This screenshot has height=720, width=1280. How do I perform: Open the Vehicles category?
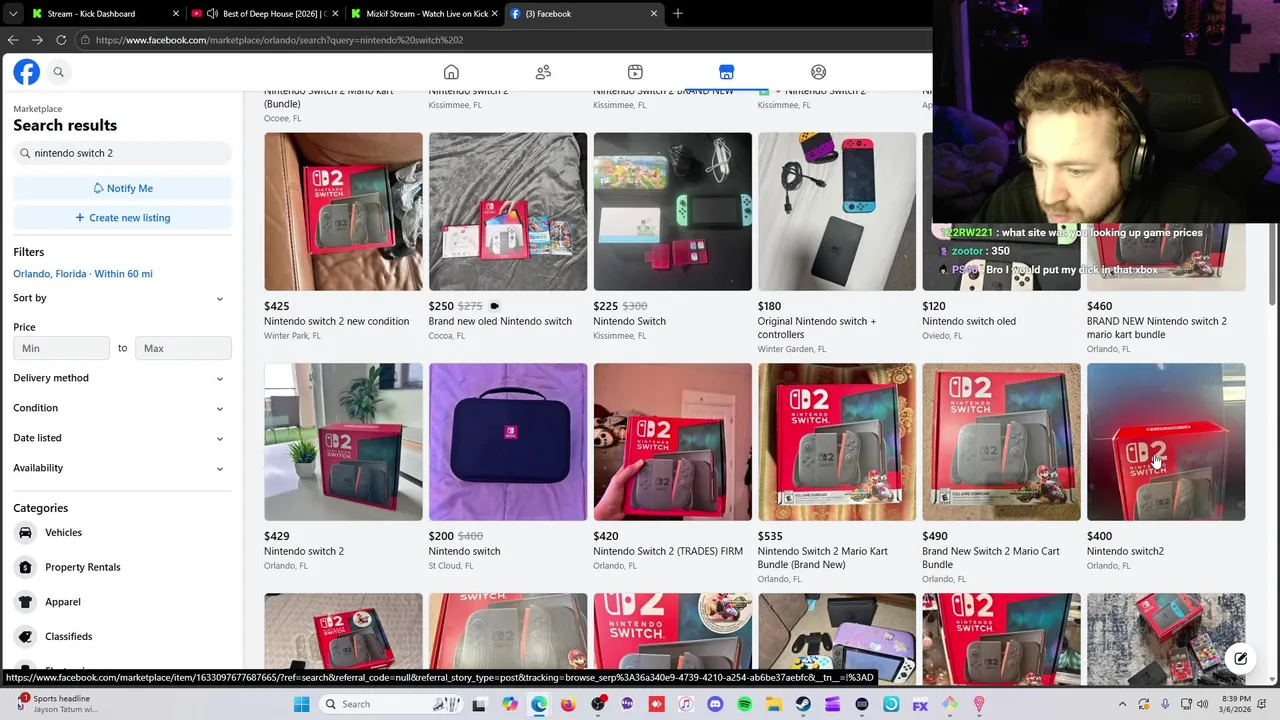(x=122, y=533)
